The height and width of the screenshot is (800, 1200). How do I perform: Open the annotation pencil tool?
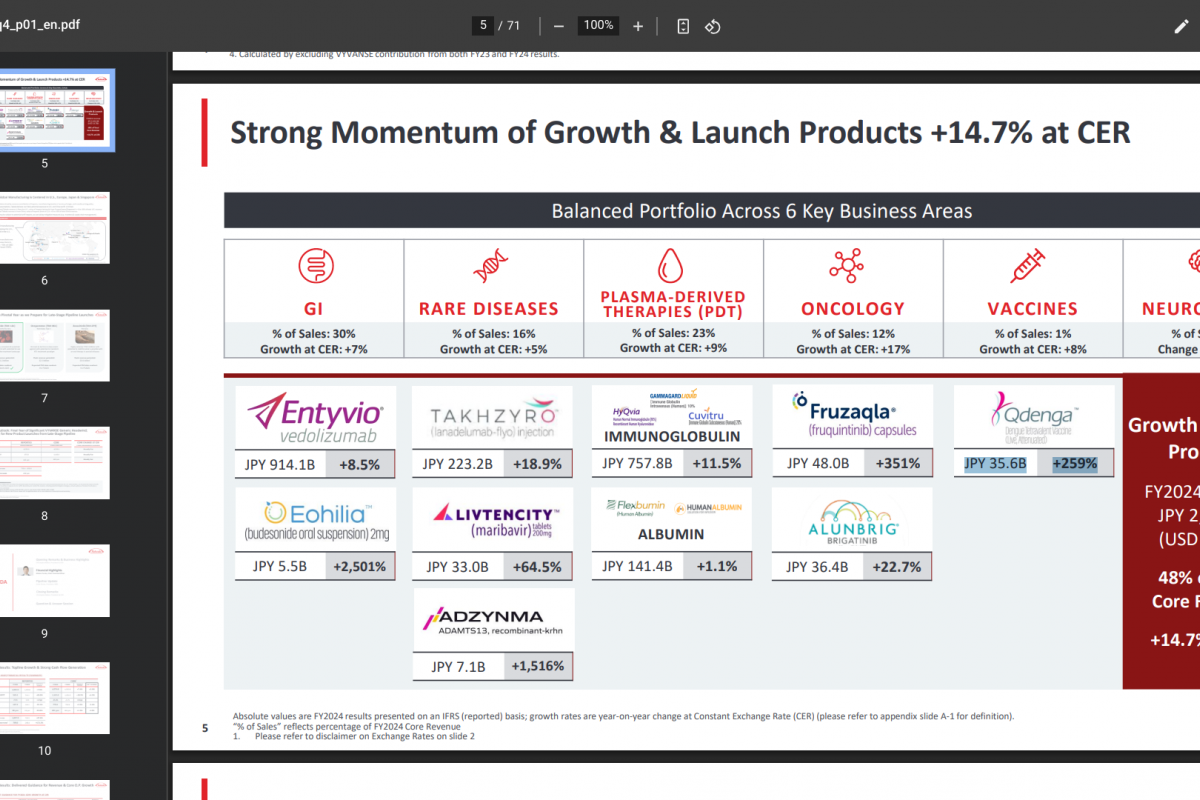pyautogui.click(x=1181, y=26)
